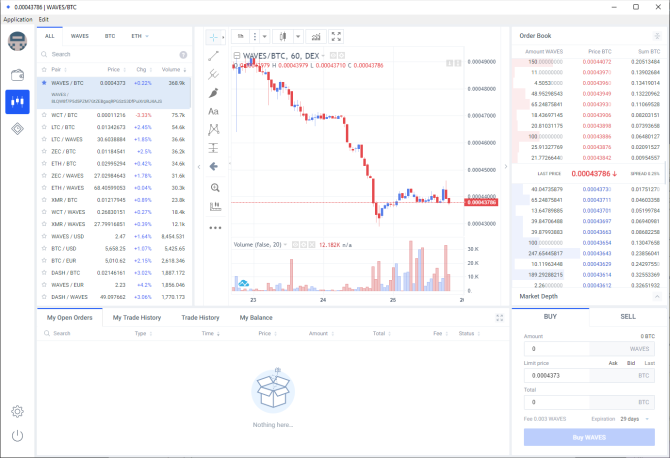Show more drawing tools (three dots)
670x458 pixels.
point(215,228)
